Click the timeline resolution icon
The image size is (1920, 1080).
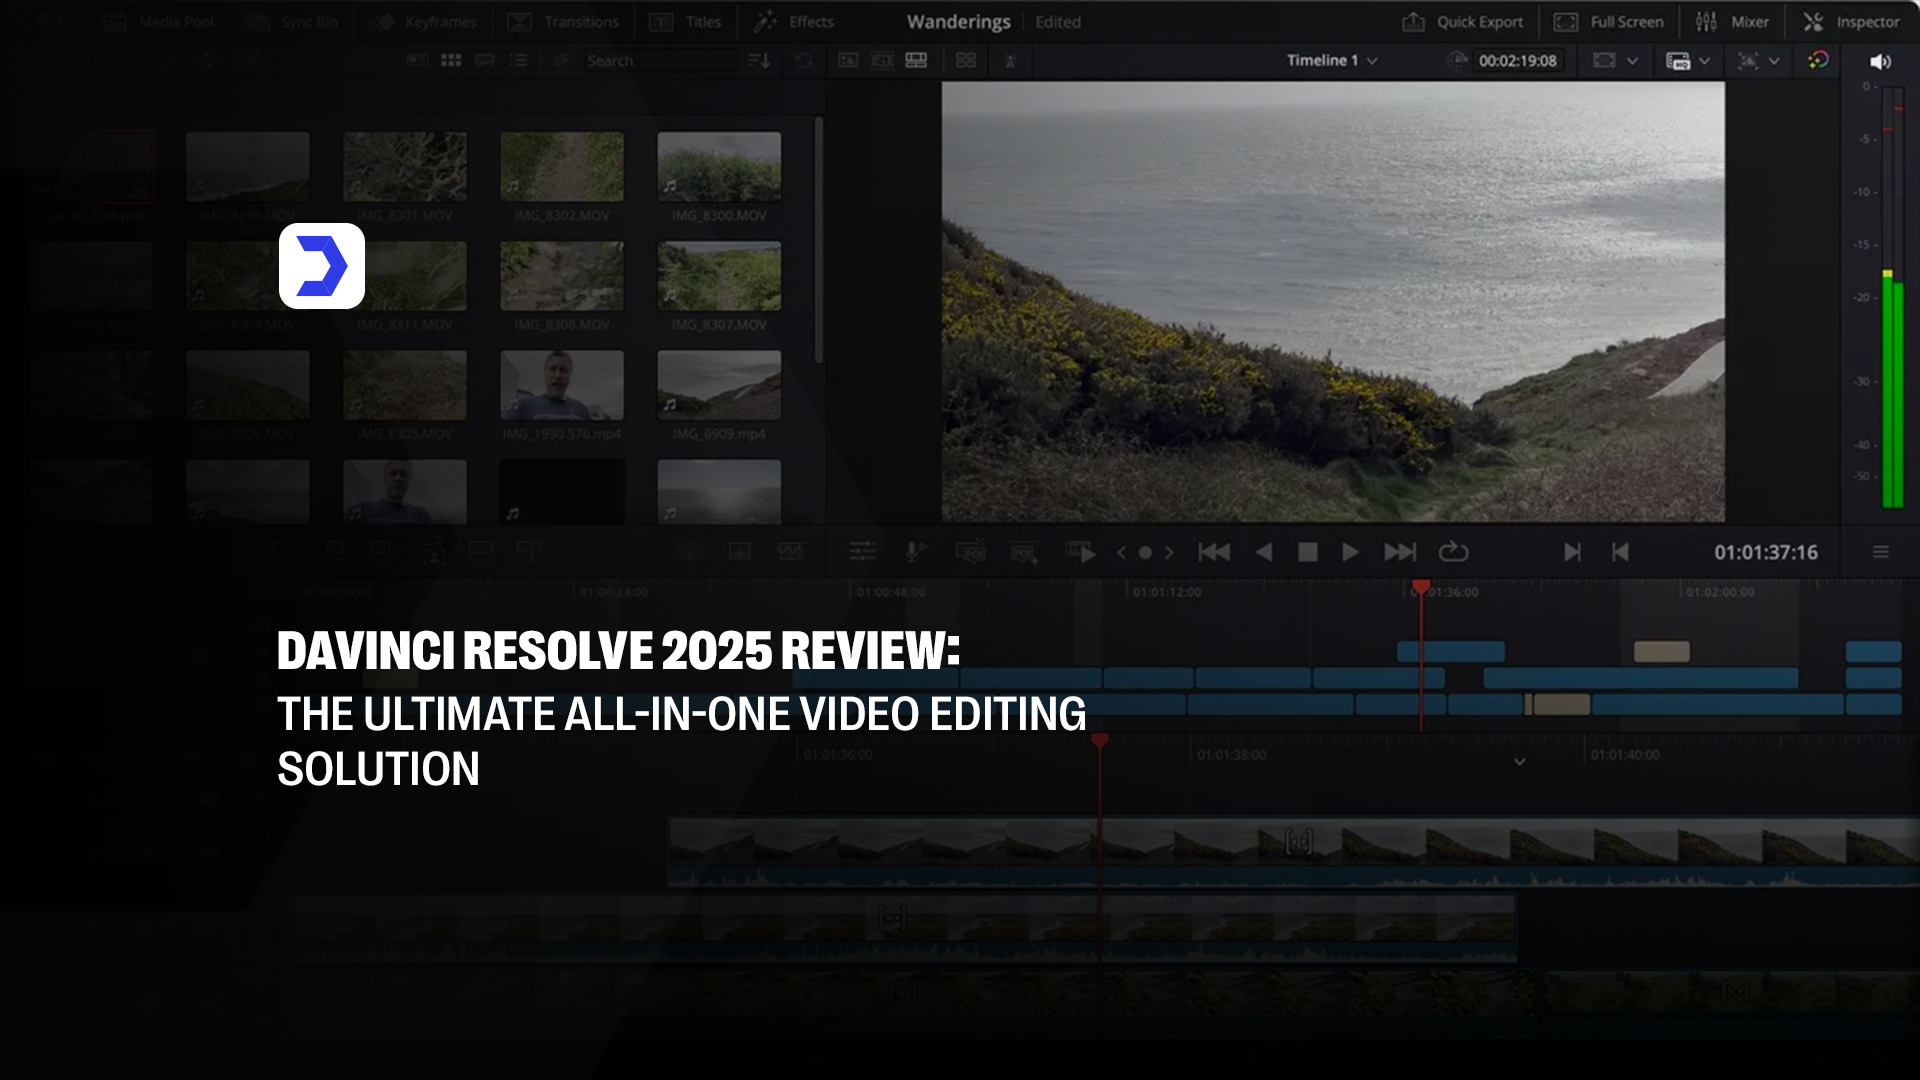point(1748,61)
